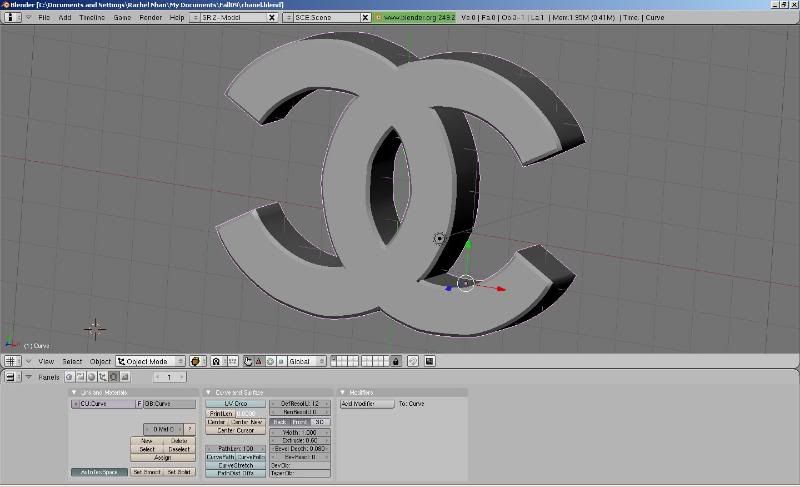Open the SCE:Scene selector dropdown
This screenshot has width=800, height=487.
tap(288, 17)
